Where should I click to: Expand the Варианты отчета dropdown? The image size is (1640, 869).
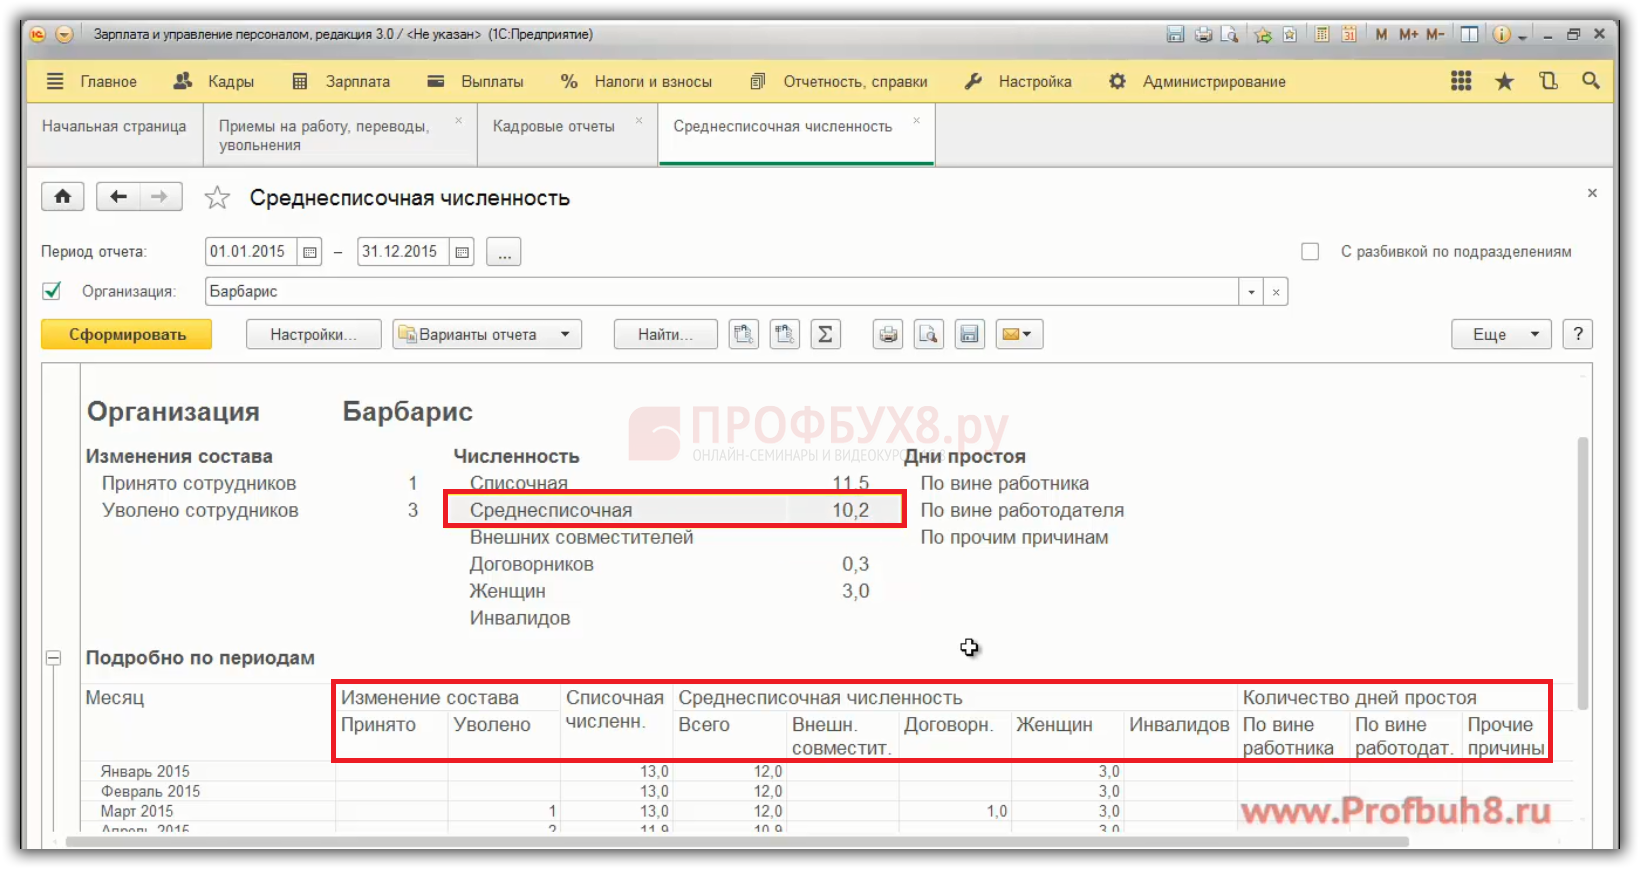point(565,334)
